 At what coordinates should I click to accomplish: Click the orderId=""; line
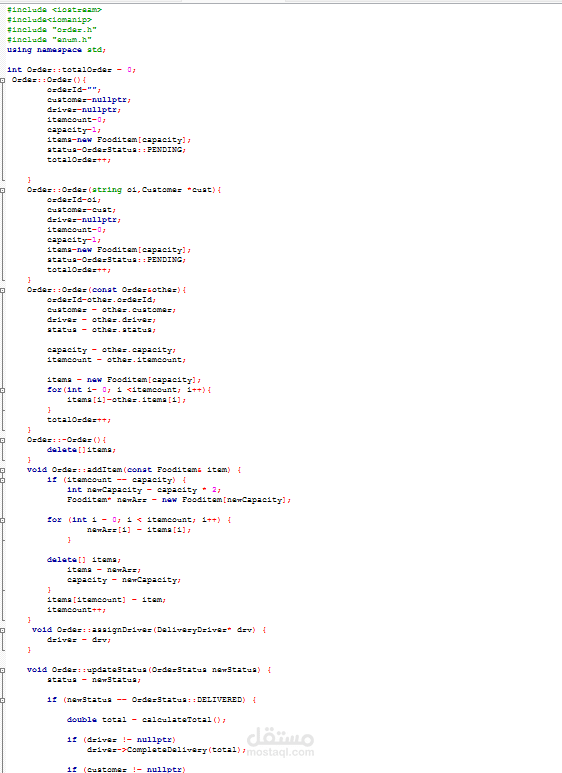point(74,90)
